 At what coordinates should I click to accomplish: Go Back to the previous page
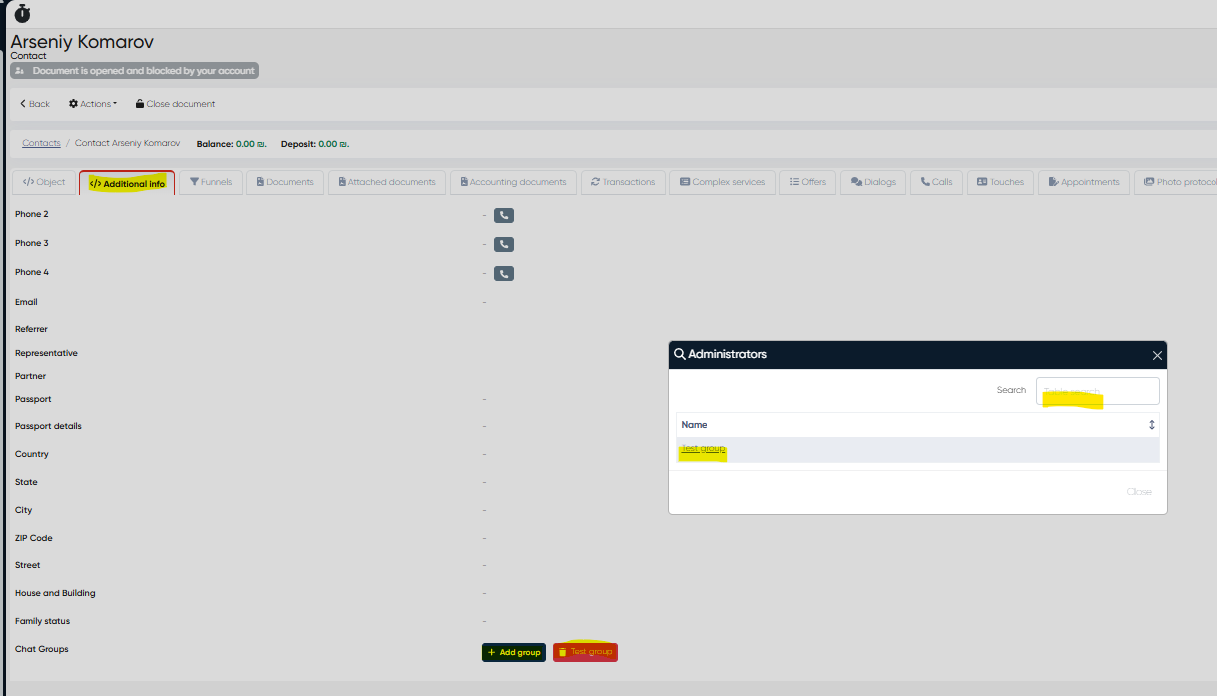[35, 104]
